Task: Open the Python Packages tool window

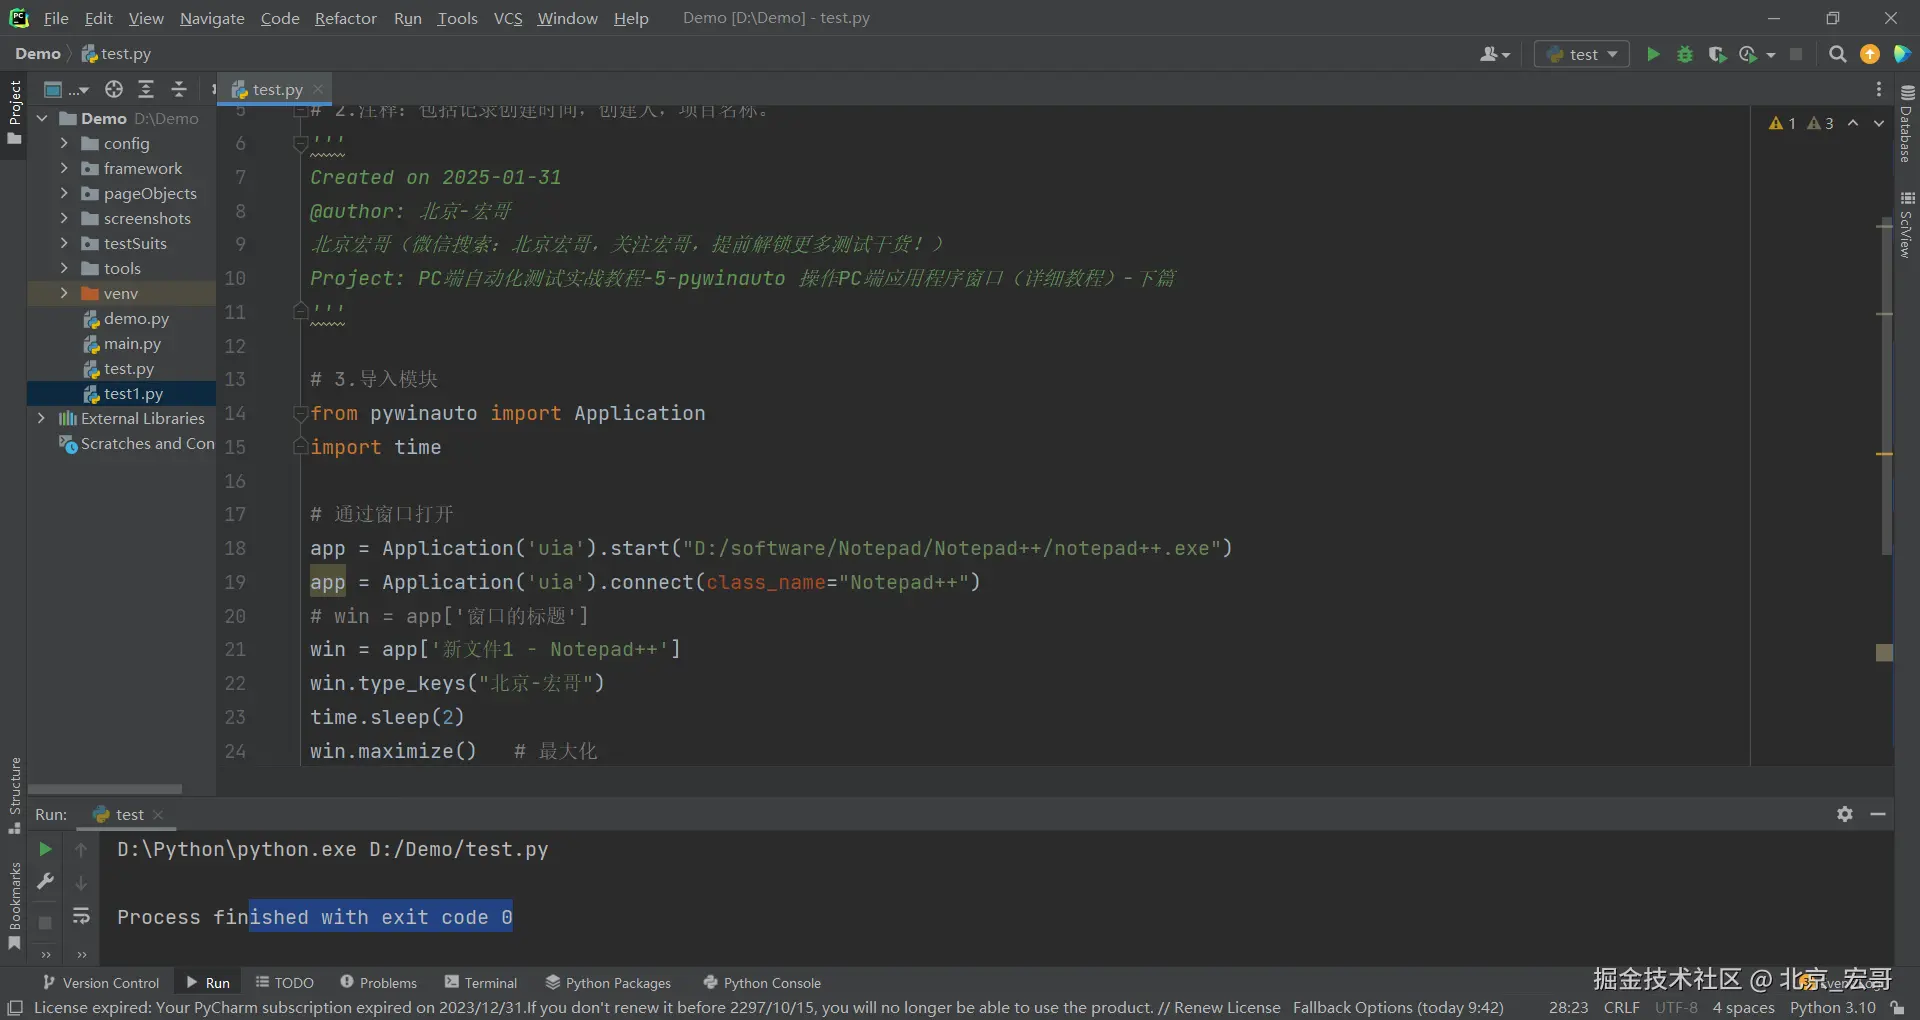Action: tap(609, 983)
